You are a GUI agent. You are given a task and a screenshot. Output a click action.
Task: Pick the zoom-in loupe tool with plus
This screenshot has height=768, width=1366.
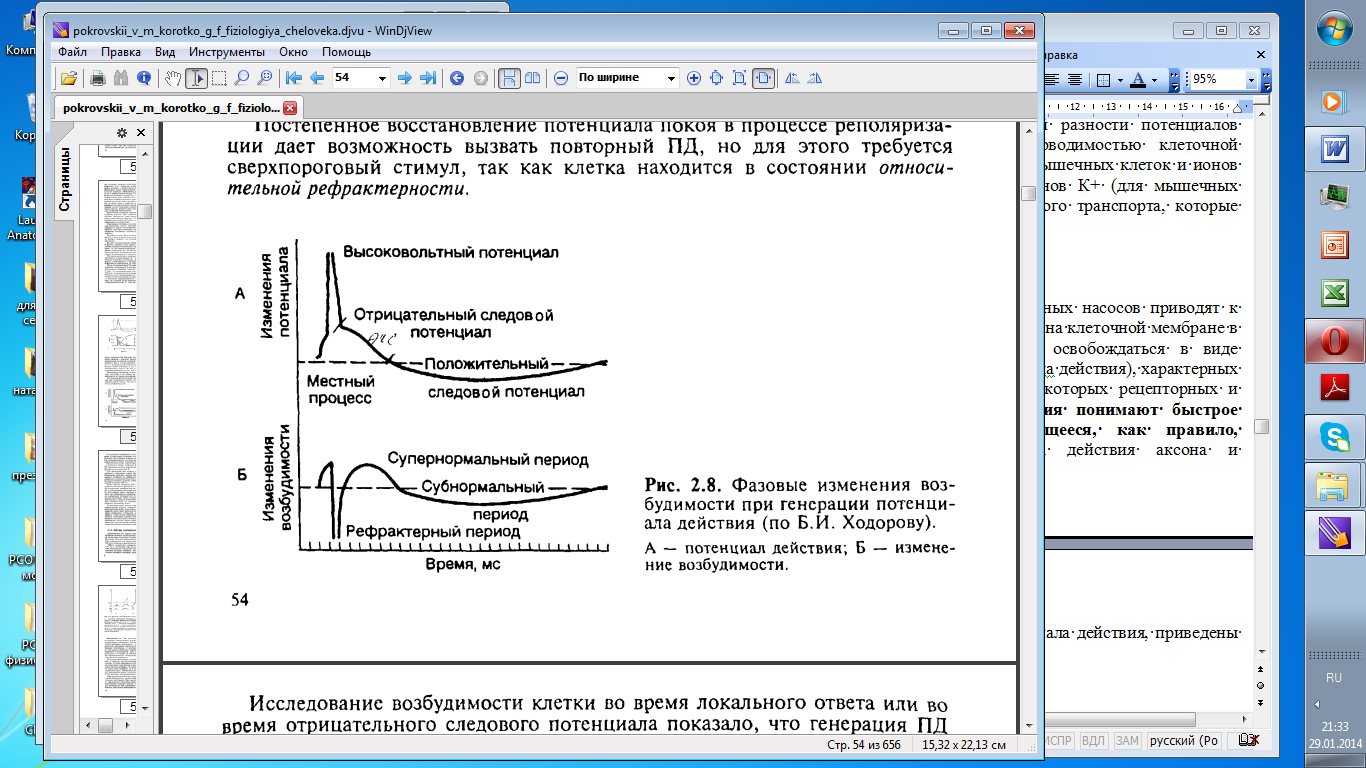pyautogui.click(x=265, y=78)
